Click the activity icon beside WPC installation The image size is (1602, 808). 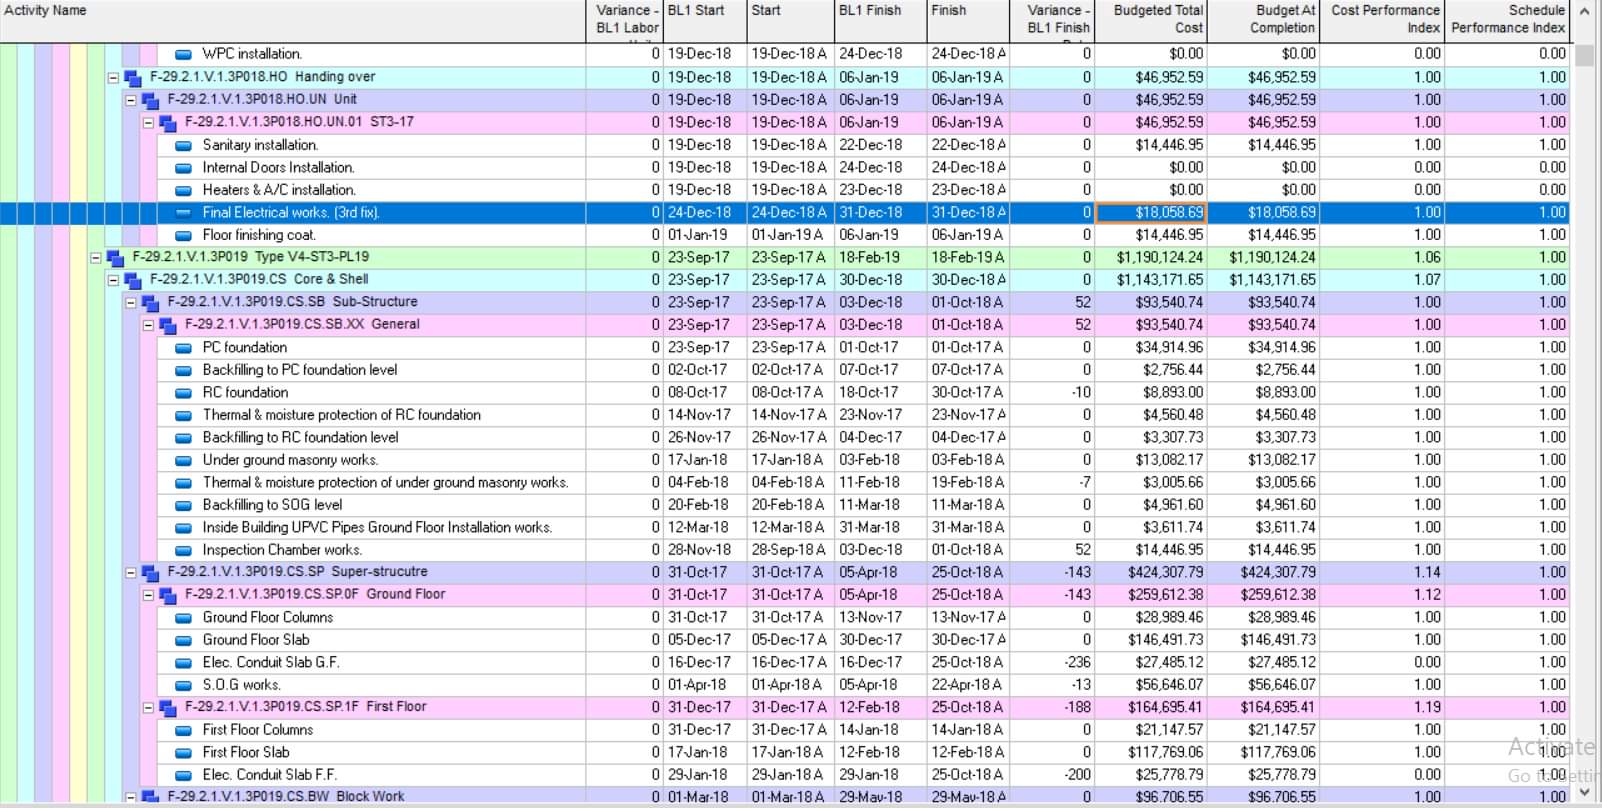pyautogui.click(x=183, y=54)
